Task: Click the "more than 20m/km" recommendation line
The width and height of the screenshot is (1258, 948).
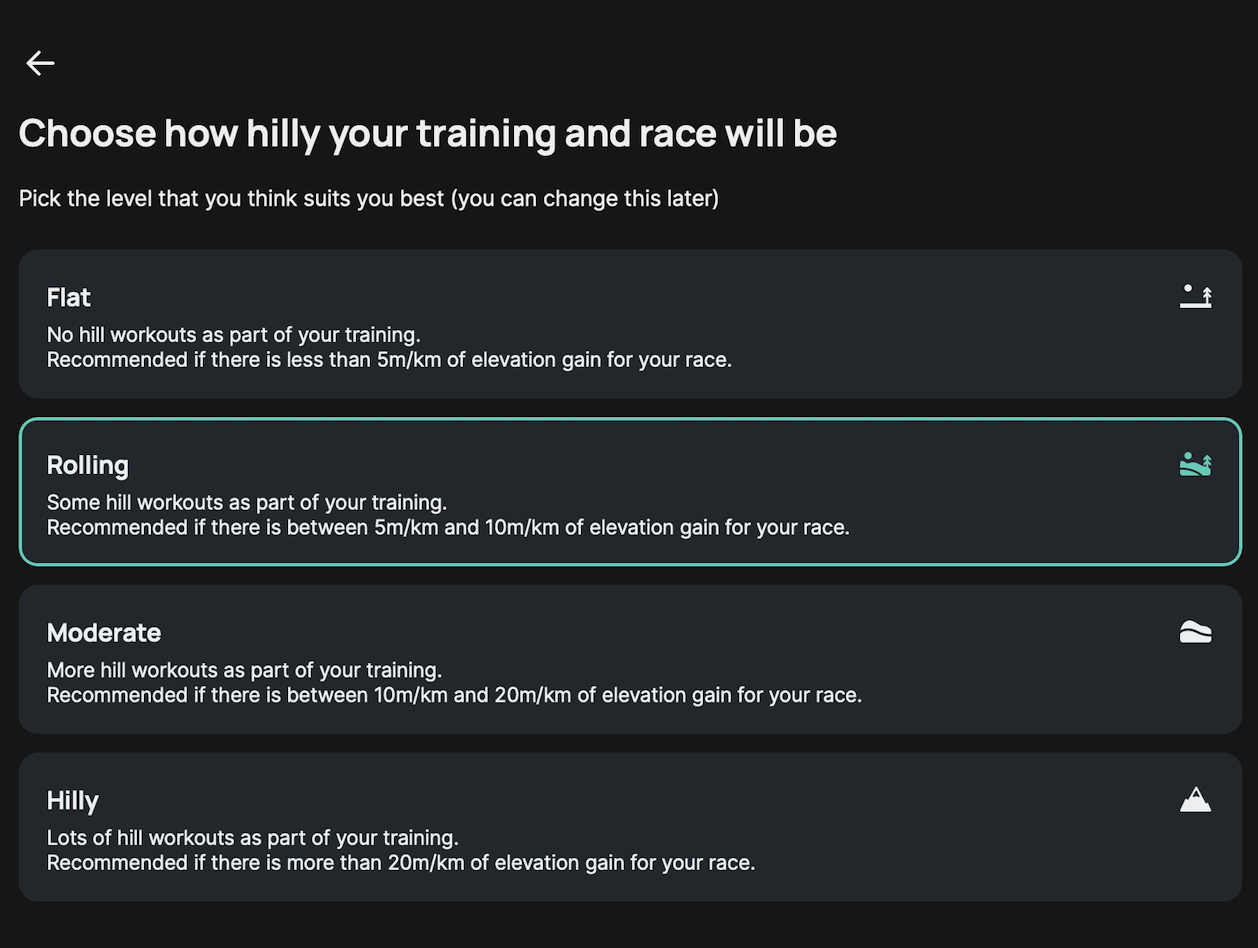Action: pyautogui.click(x=400, y=863)
